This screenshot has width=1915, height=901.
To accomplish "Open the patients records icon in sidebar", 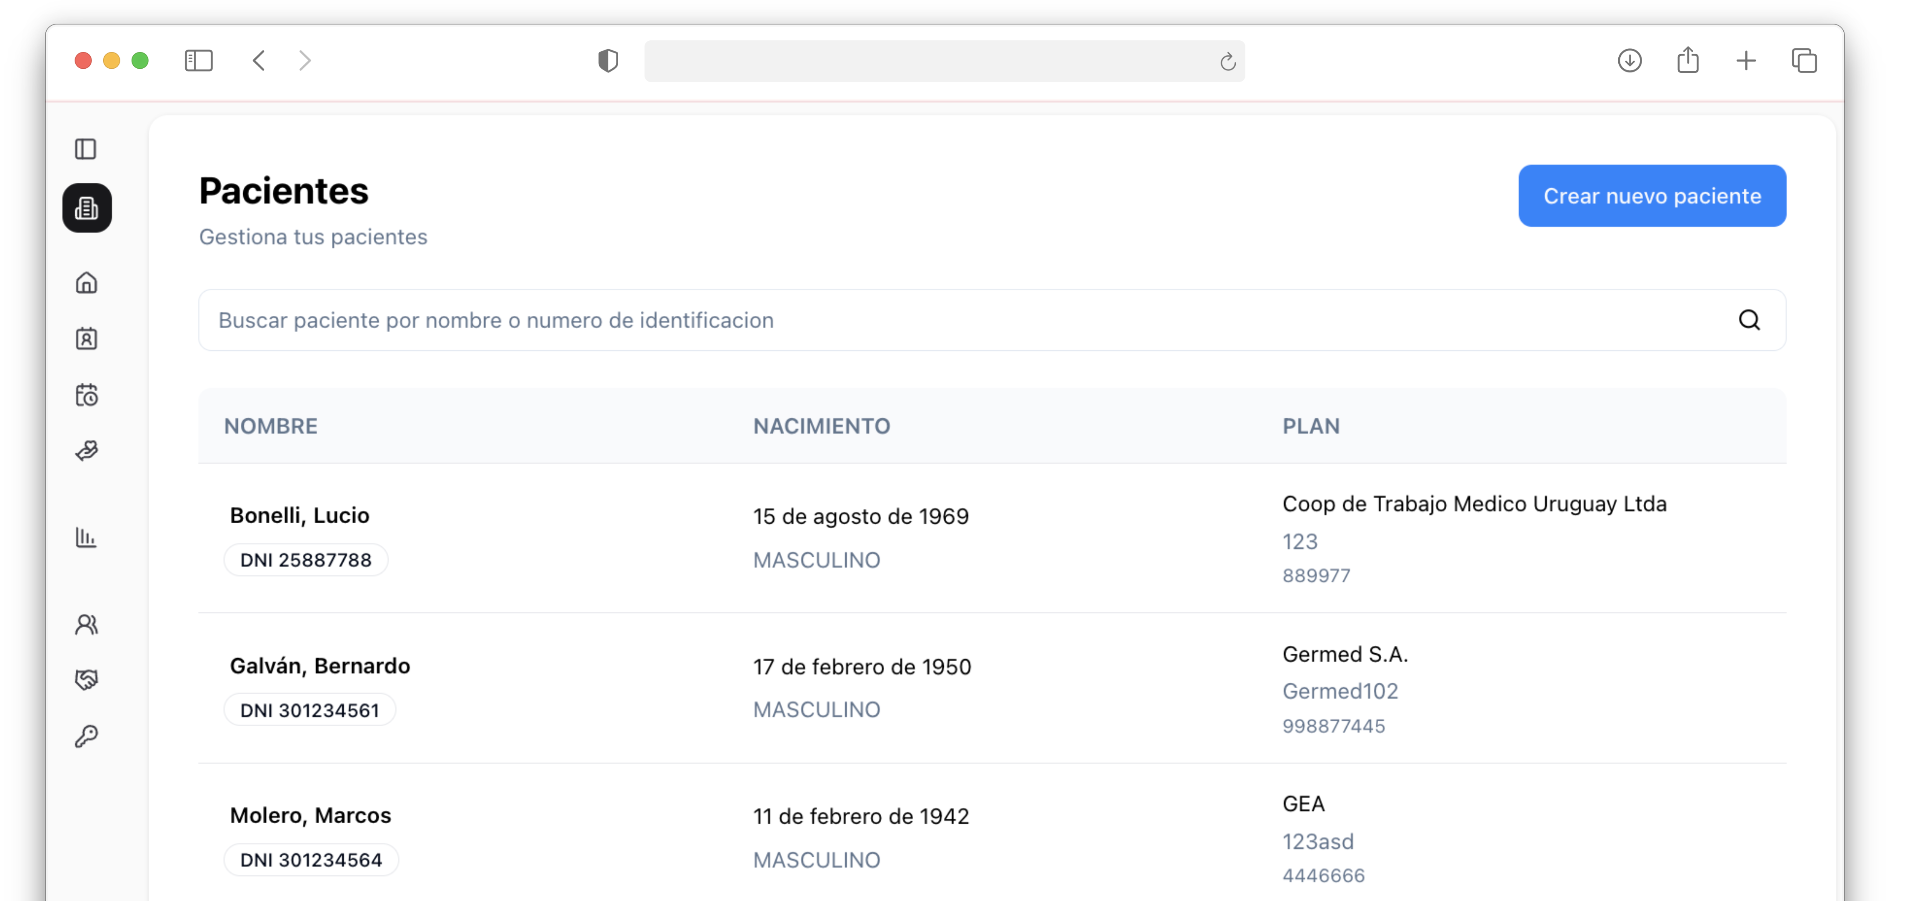I will 87,208.
